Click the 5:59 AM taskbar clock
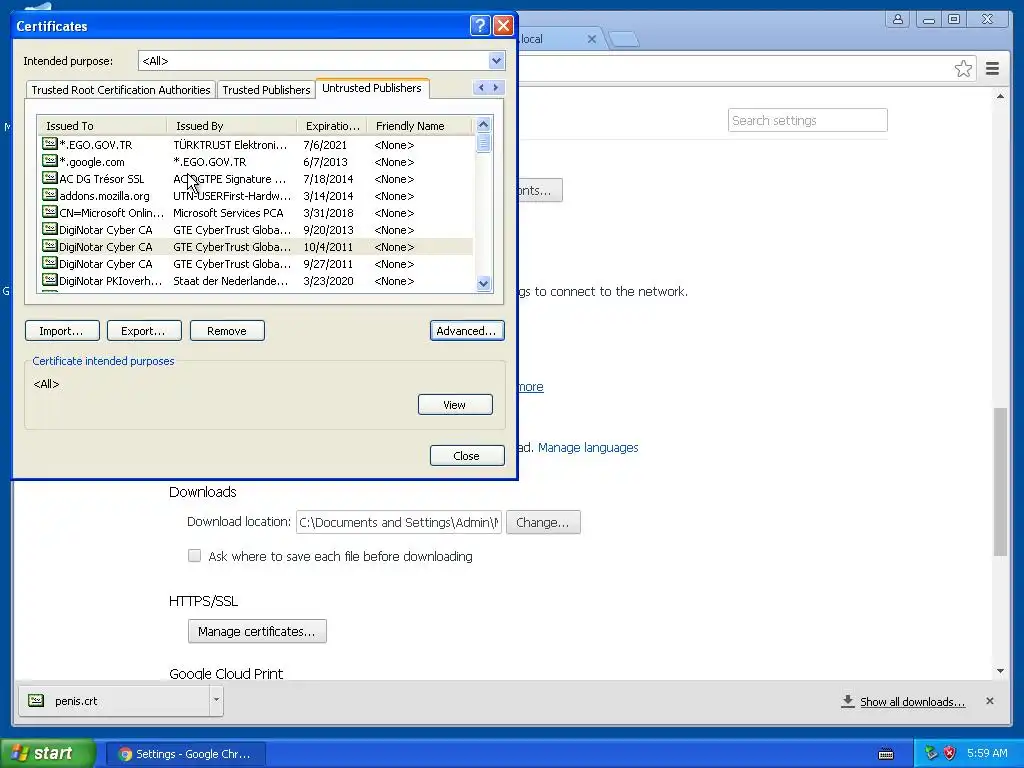Image resolution: width=1024 pixels, height=768 pixels. pos(987,753)
